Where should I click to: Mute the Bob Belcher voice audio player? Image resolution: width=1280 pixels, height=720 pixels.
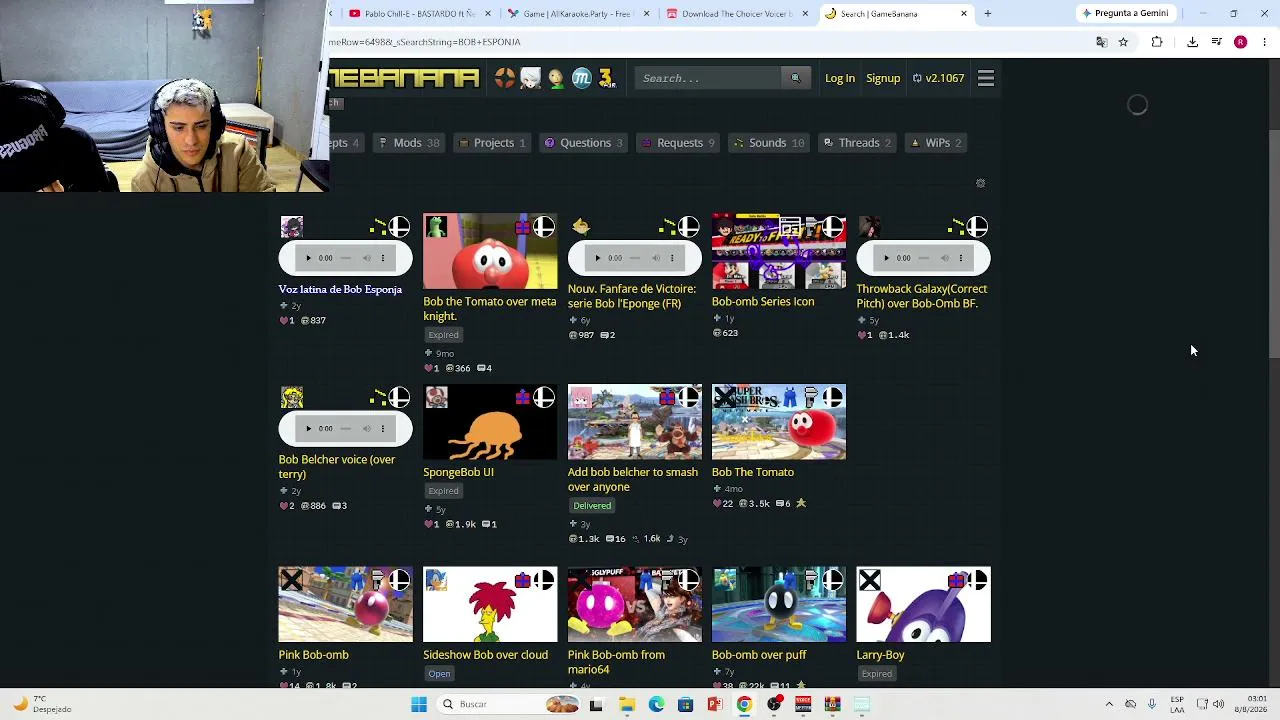point(366,429)
